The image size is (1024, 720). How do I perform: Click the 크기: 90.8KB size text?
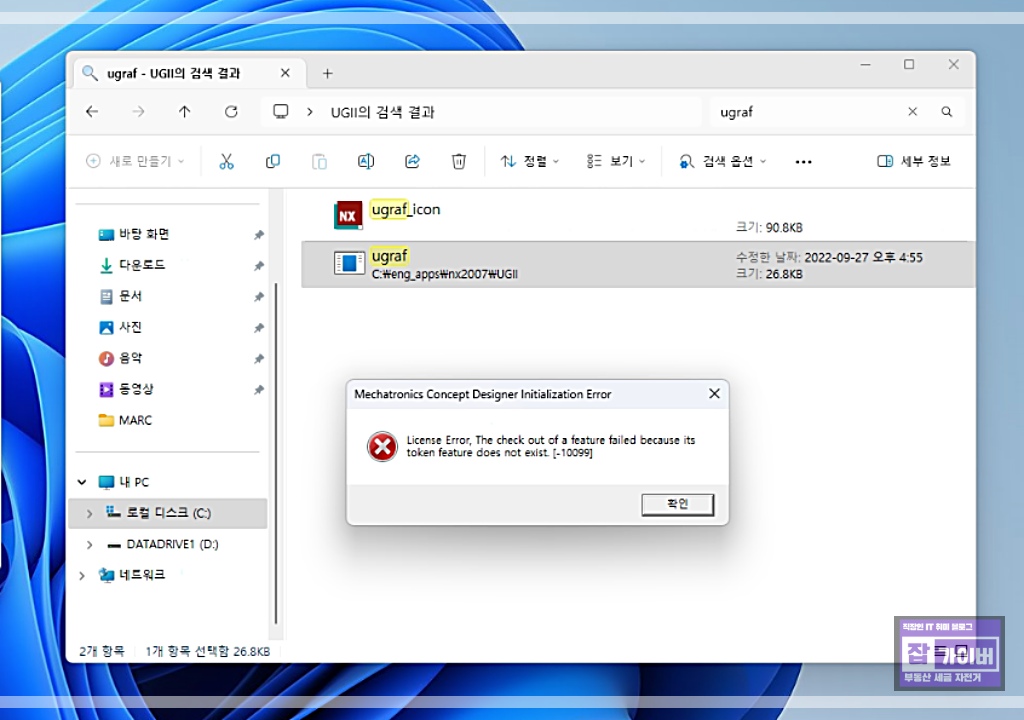[769, 227]
